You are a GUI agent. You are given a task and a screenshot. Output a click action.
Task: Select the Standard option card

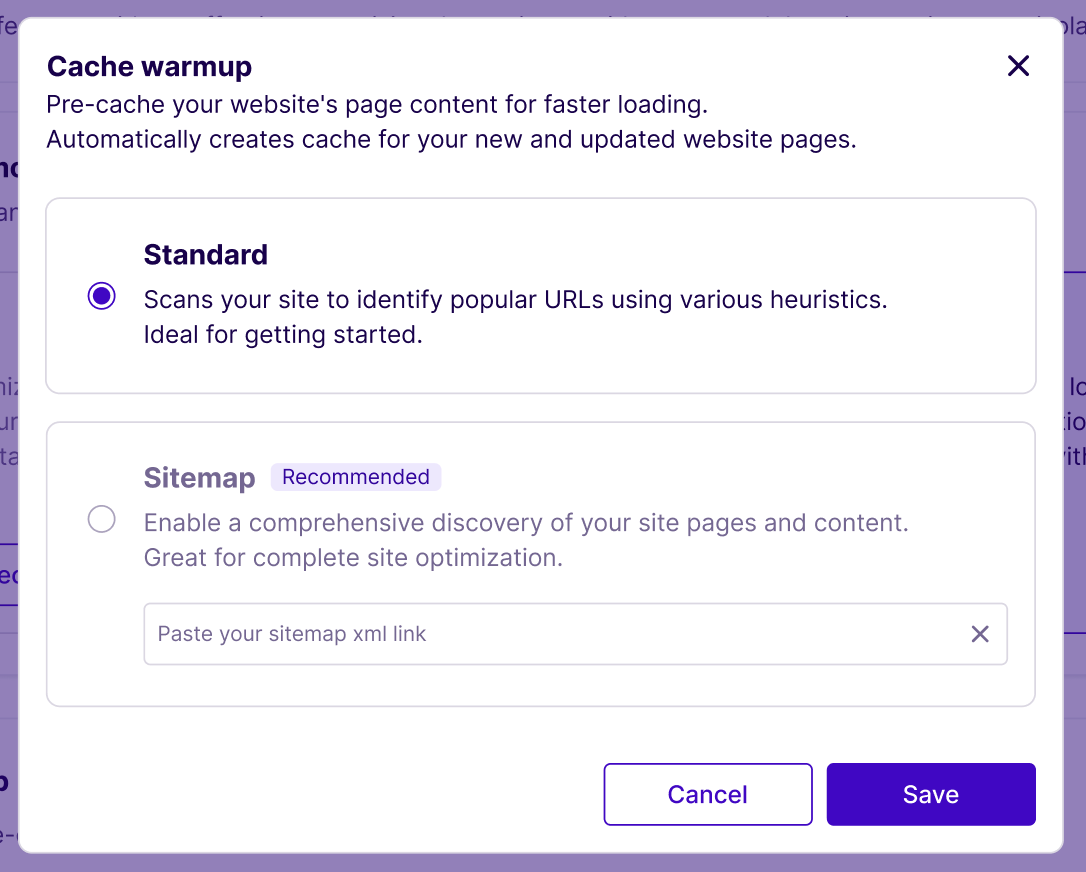[x=540, y=295]
